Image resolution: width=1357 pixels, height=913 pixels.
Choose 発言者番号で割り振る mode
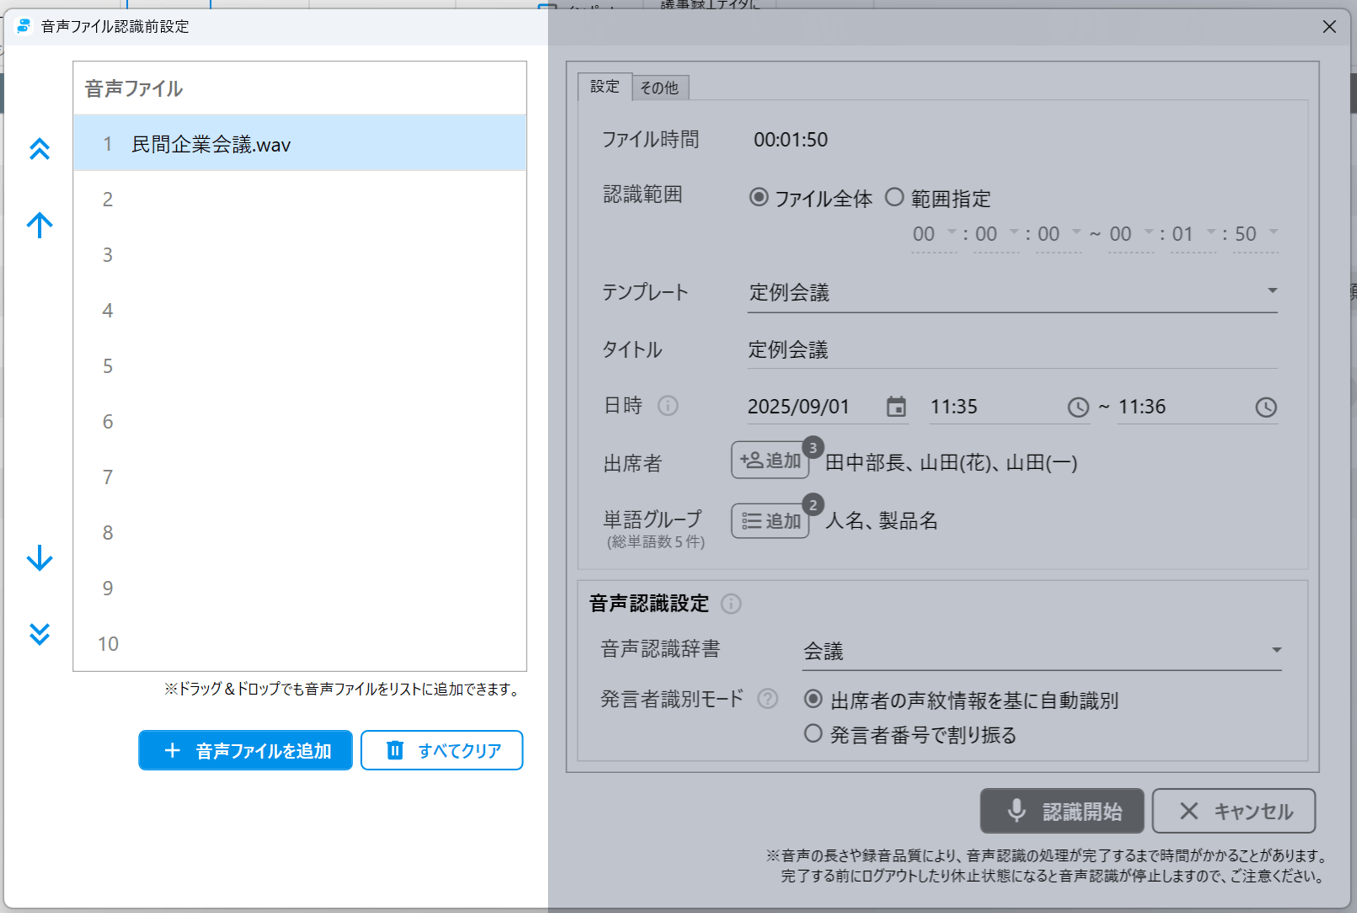pos(813,734)
